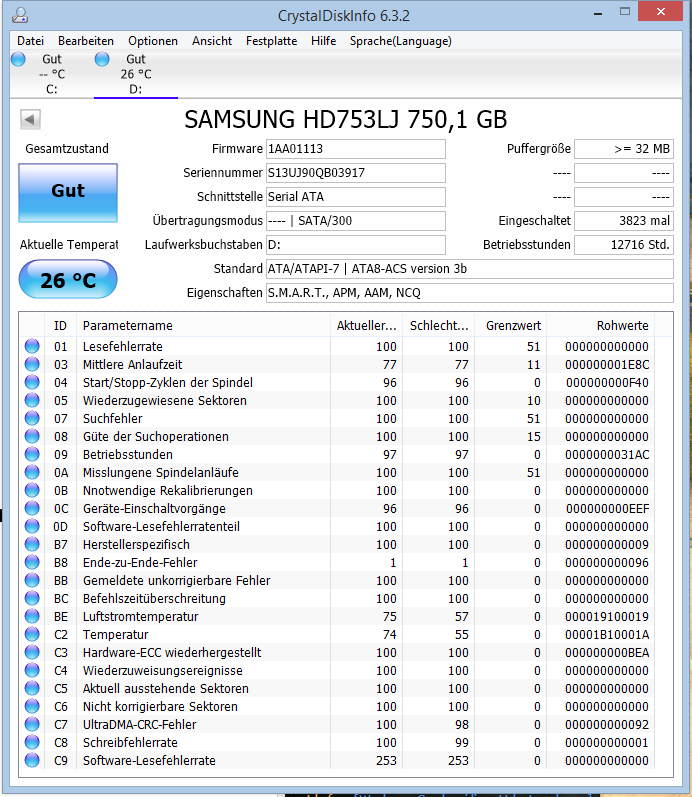Click the Grenzwert column header
This screenshot has height=797, width=692.
[510, 326]
